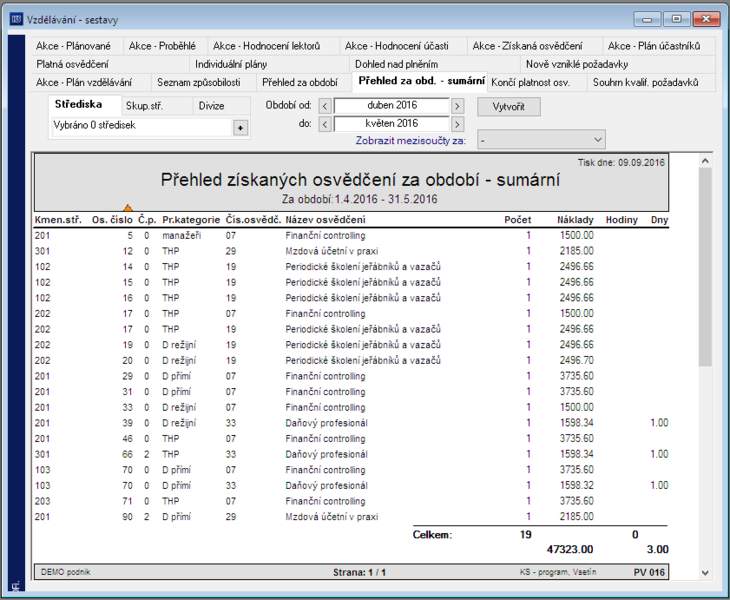Viewport: 730px width, 600px height.
Task: Click the Kmen.stř. column header
Action: (58, 220)
